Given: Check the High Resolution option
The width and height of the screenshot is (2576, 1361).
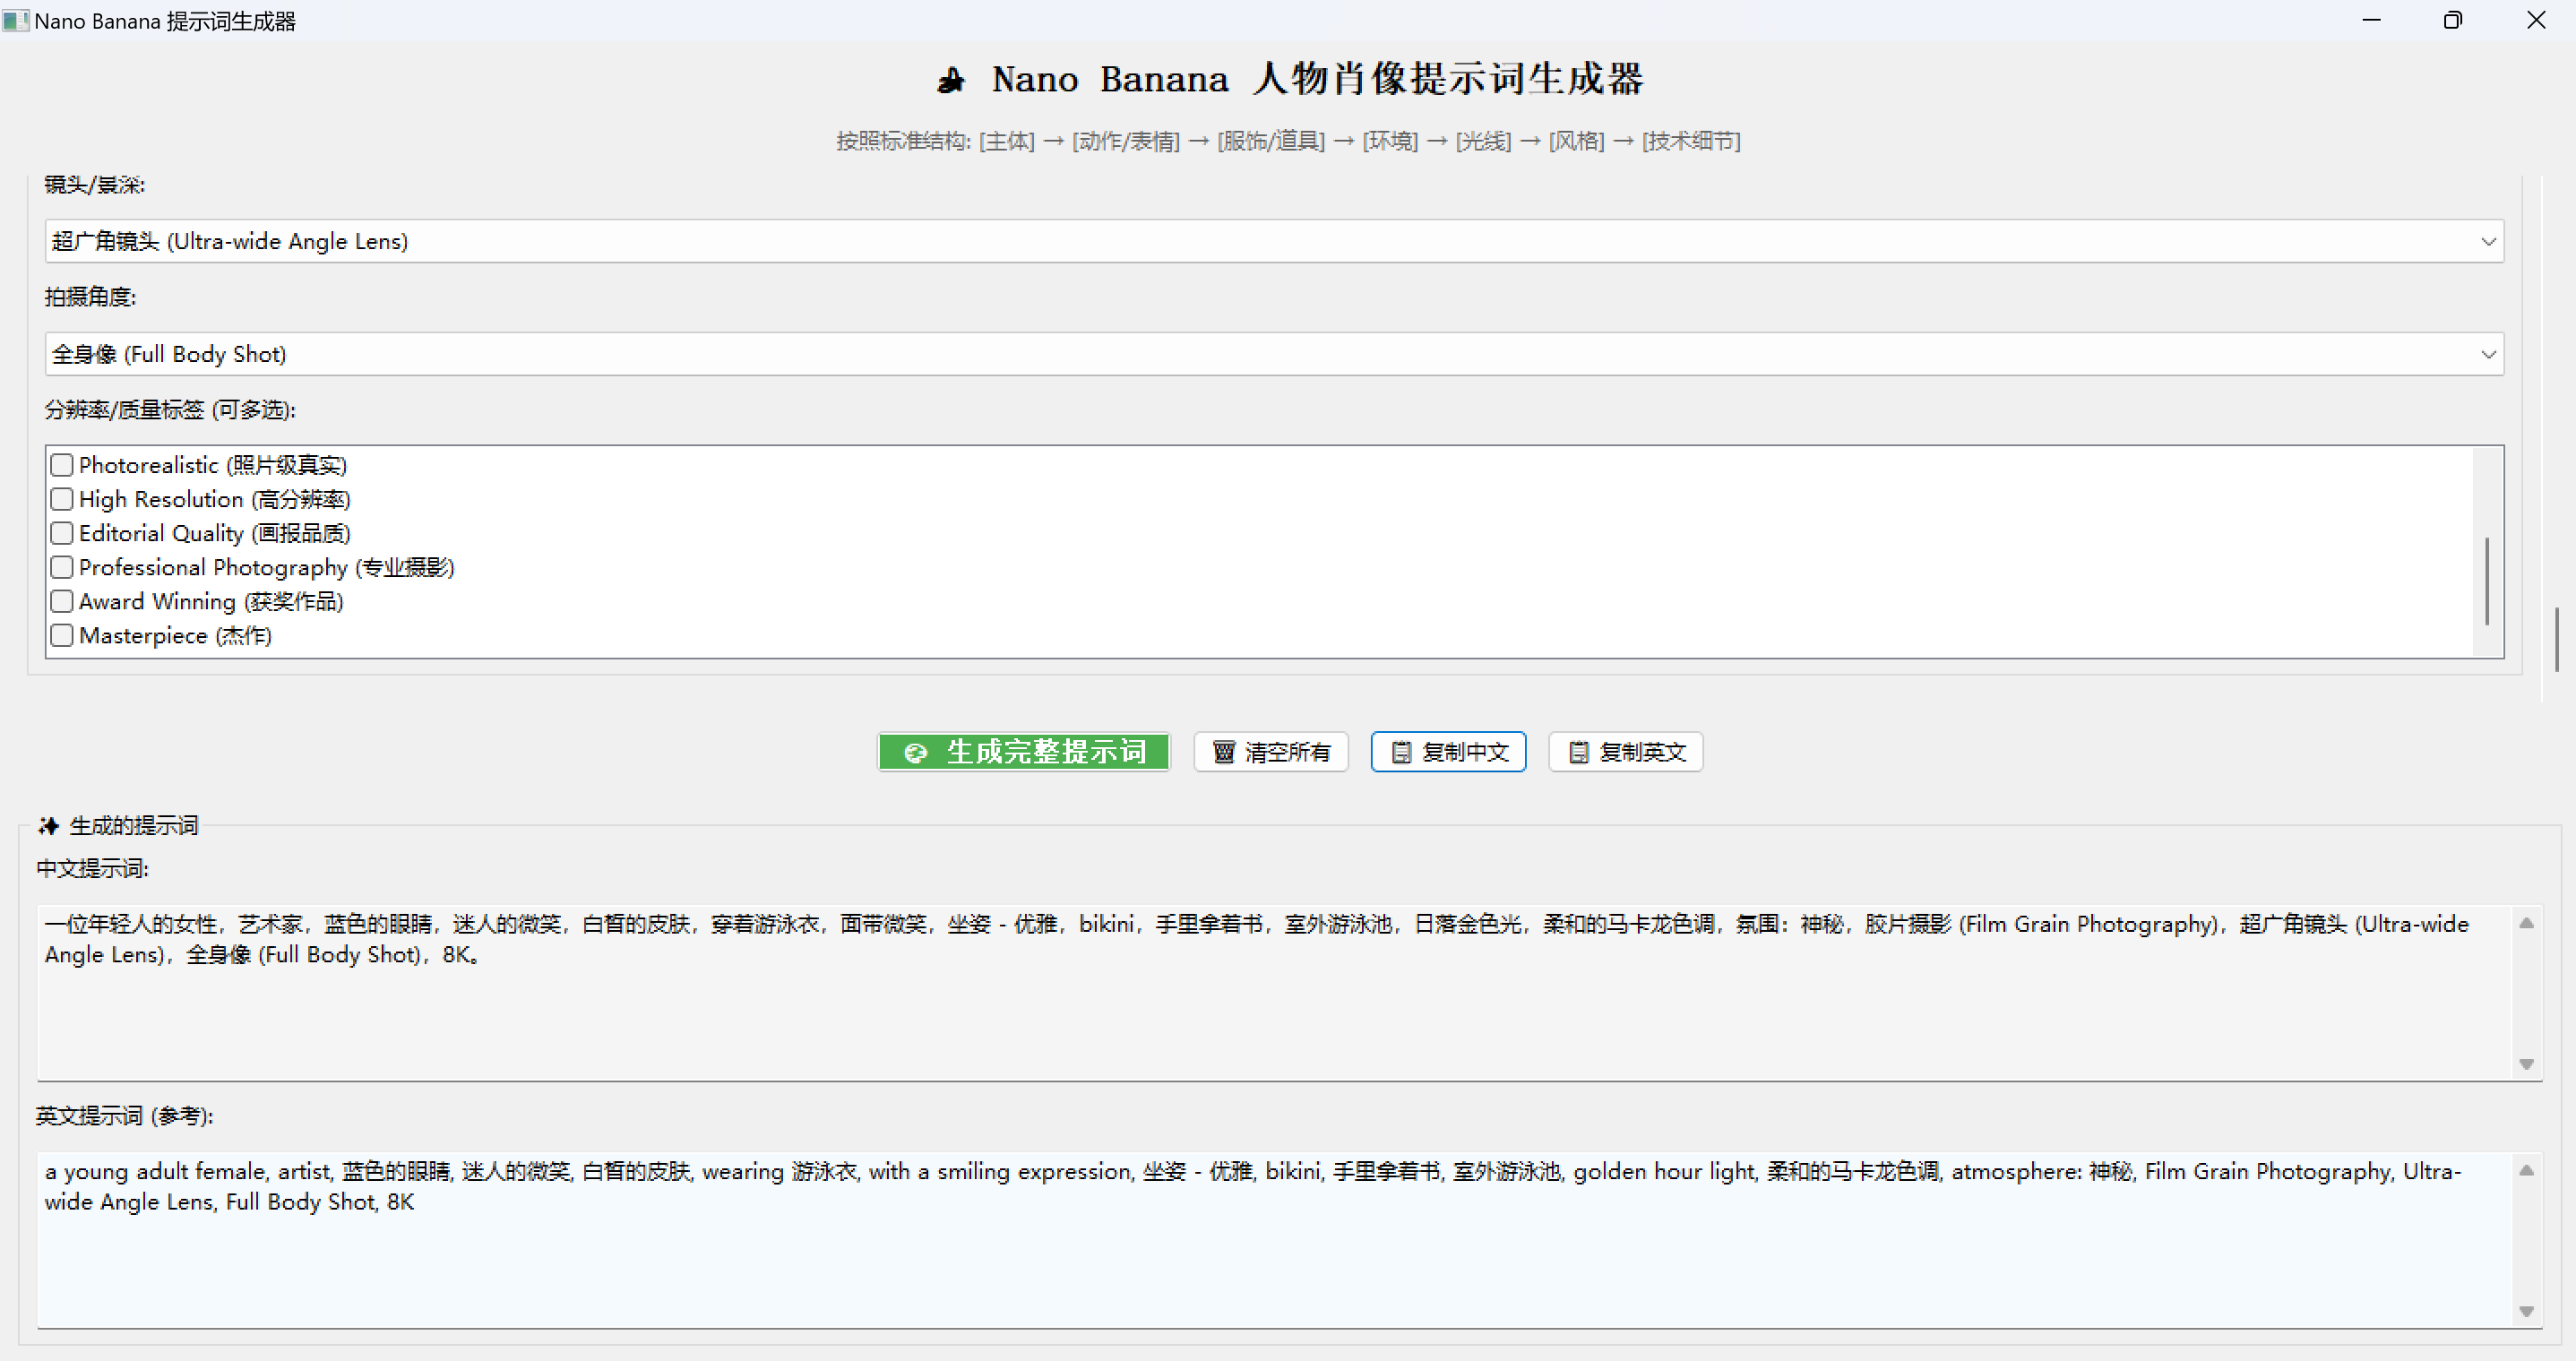Looking at the screenshot, I should point(62,499).
